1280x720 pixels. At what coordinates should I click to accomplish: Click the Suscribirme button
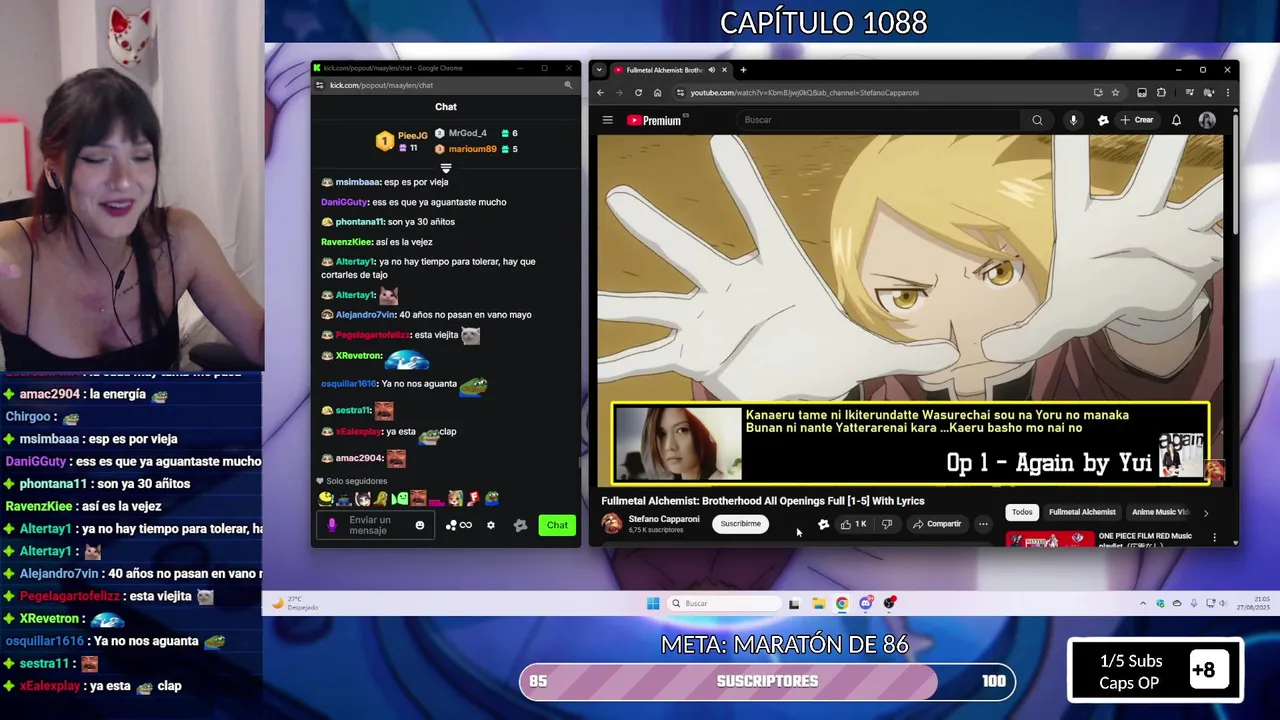coord(741,524)
